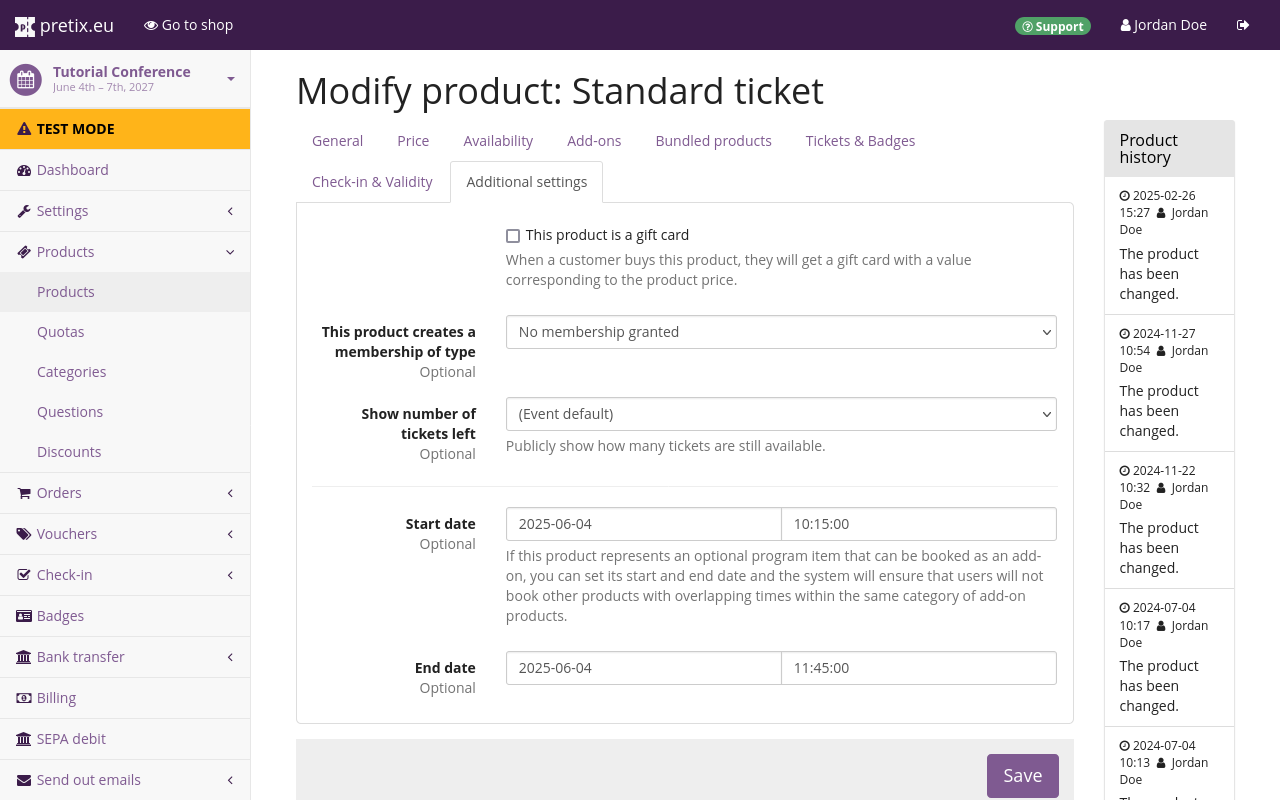Open Quotas in the sidebar
1280x800 pixels.
tap(61, 332)
